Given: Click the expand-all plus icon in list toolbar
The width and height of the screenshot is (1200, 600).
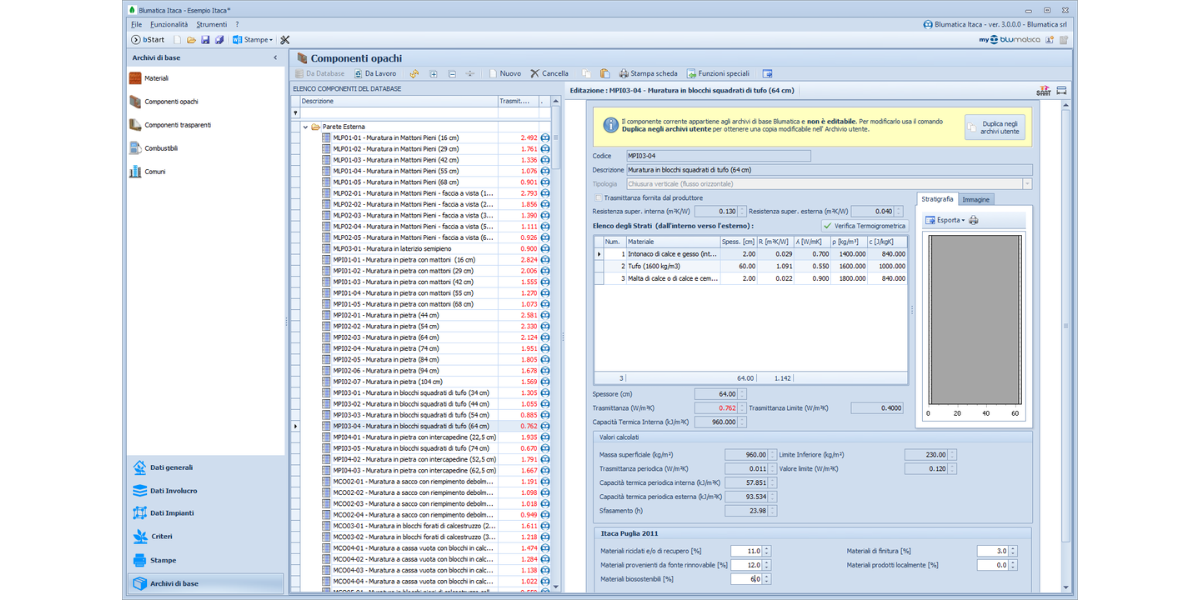Looking at the screenshot, I should (433, 74).
